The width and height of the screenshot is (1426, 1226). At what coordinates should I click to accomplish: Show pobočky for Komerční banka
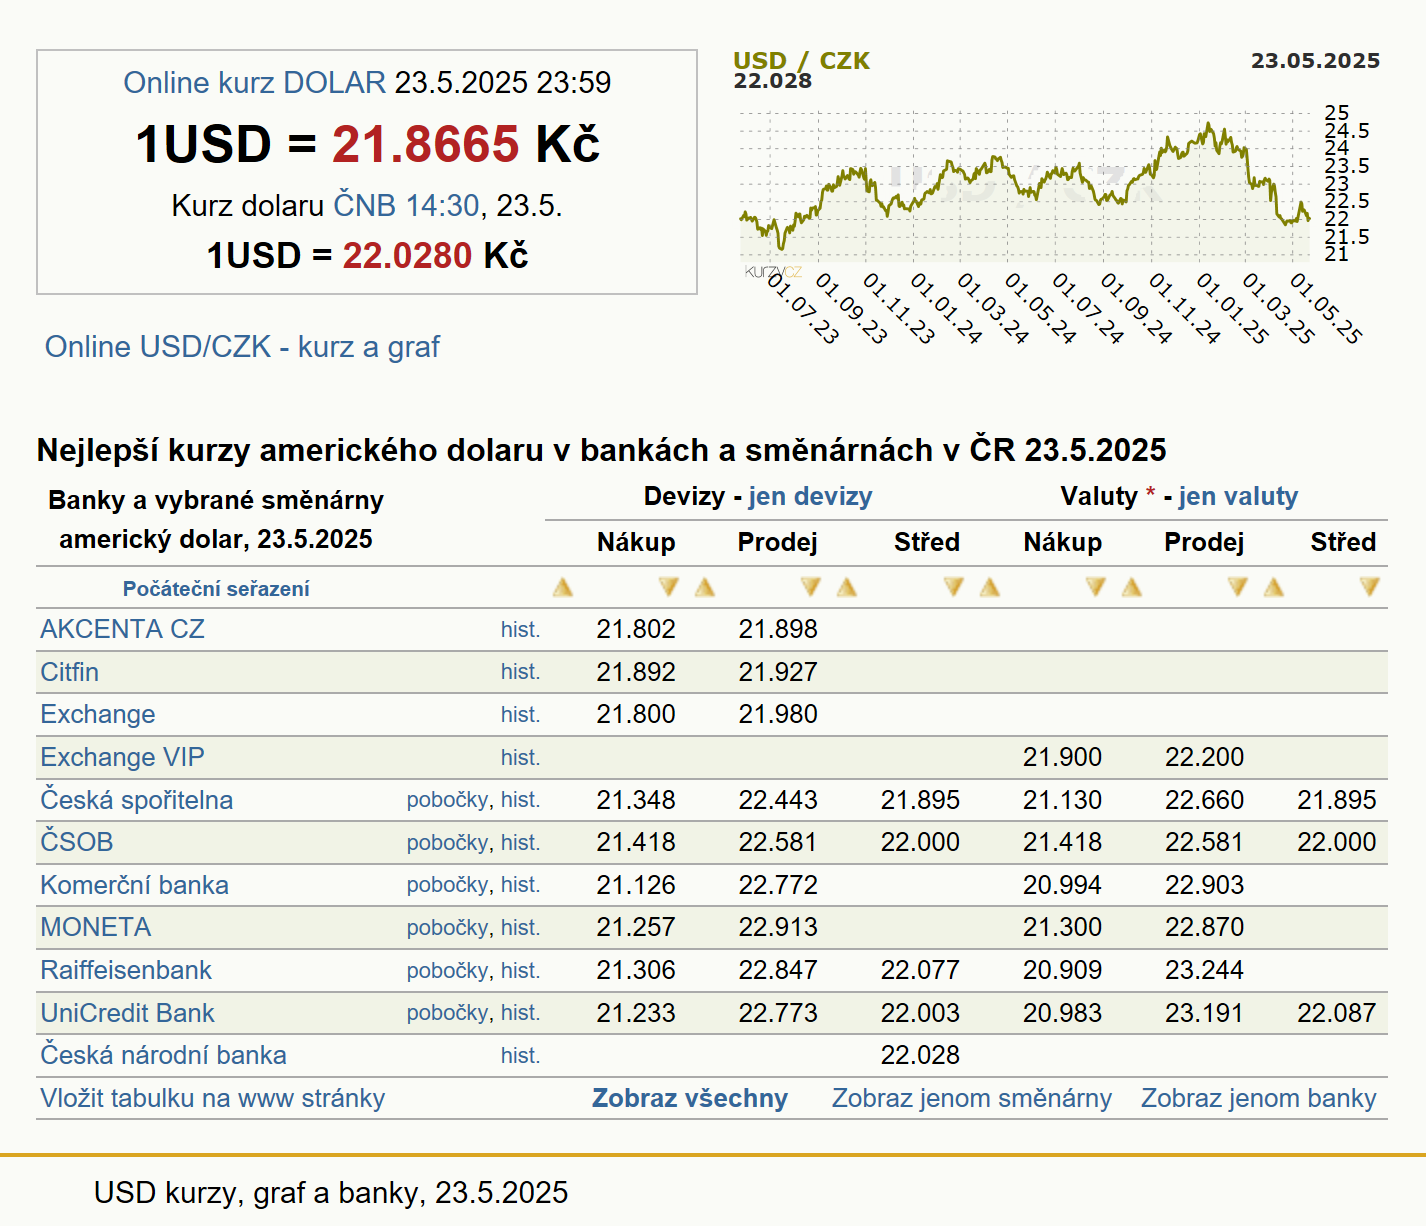tap(447, 885)
